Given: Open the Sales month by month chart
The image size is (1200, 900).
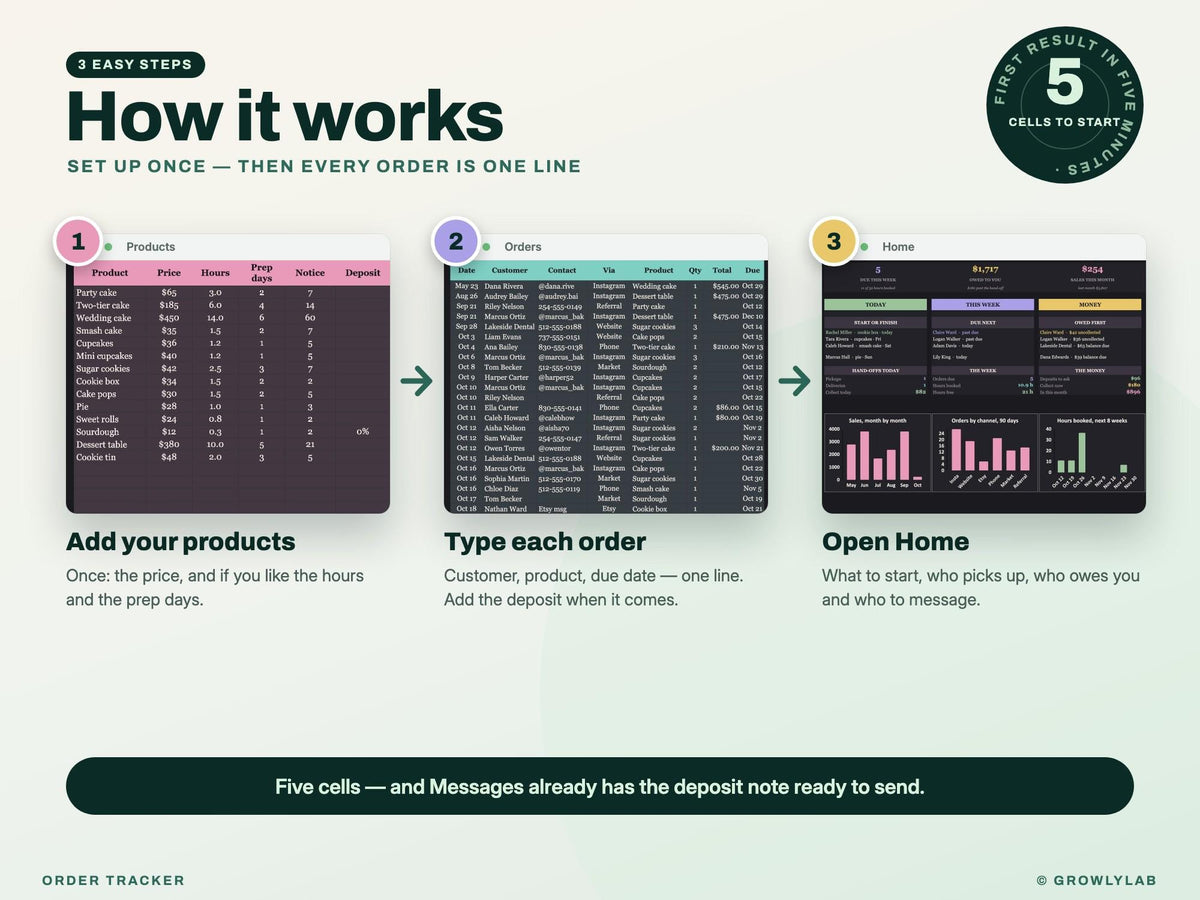Looking at the screenshot, I should pyautogui.click(x=875, y=452).
